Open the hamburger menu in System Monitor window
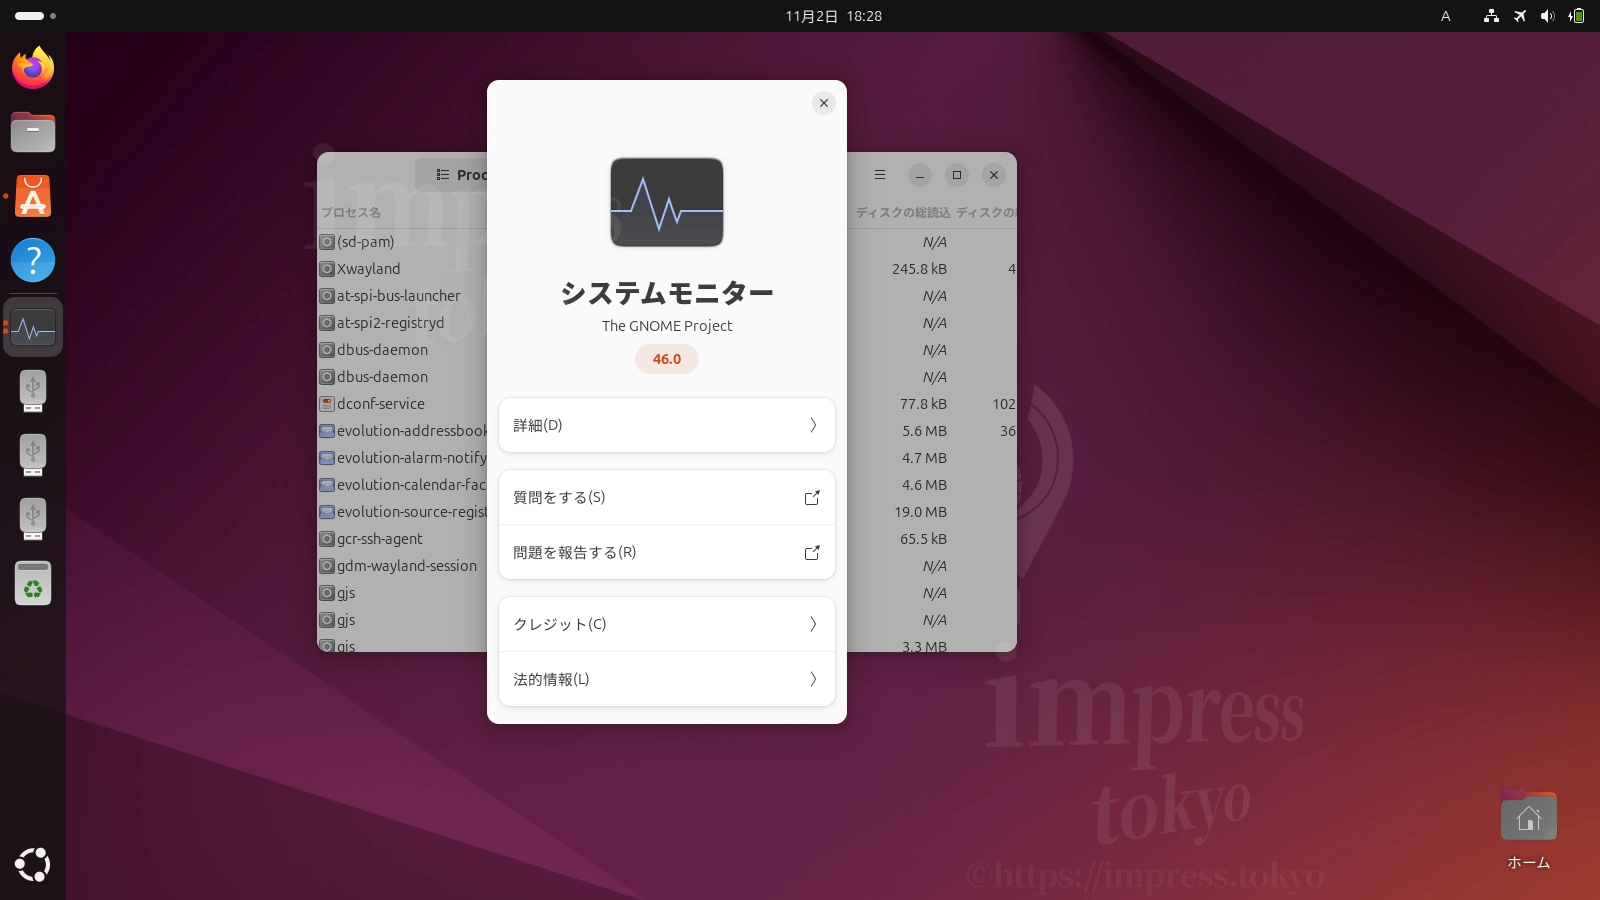 880,175
